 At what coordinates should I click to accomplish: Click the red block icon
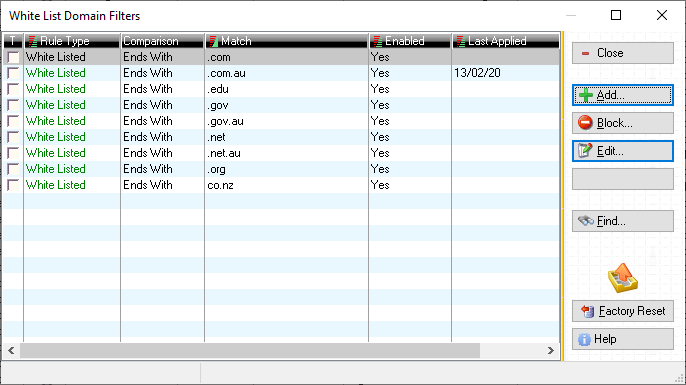(585, 123)
